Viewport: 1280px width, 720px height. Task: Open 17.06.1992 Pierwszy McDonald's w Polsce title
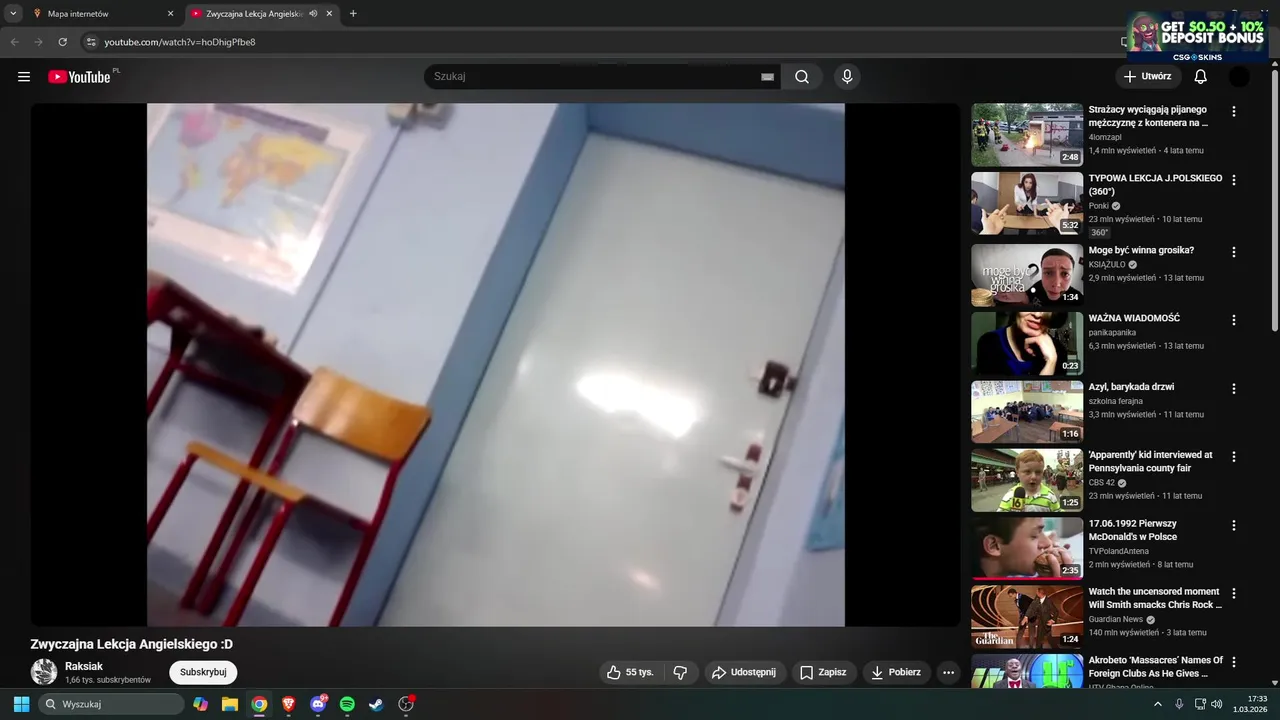point(1133,530)
